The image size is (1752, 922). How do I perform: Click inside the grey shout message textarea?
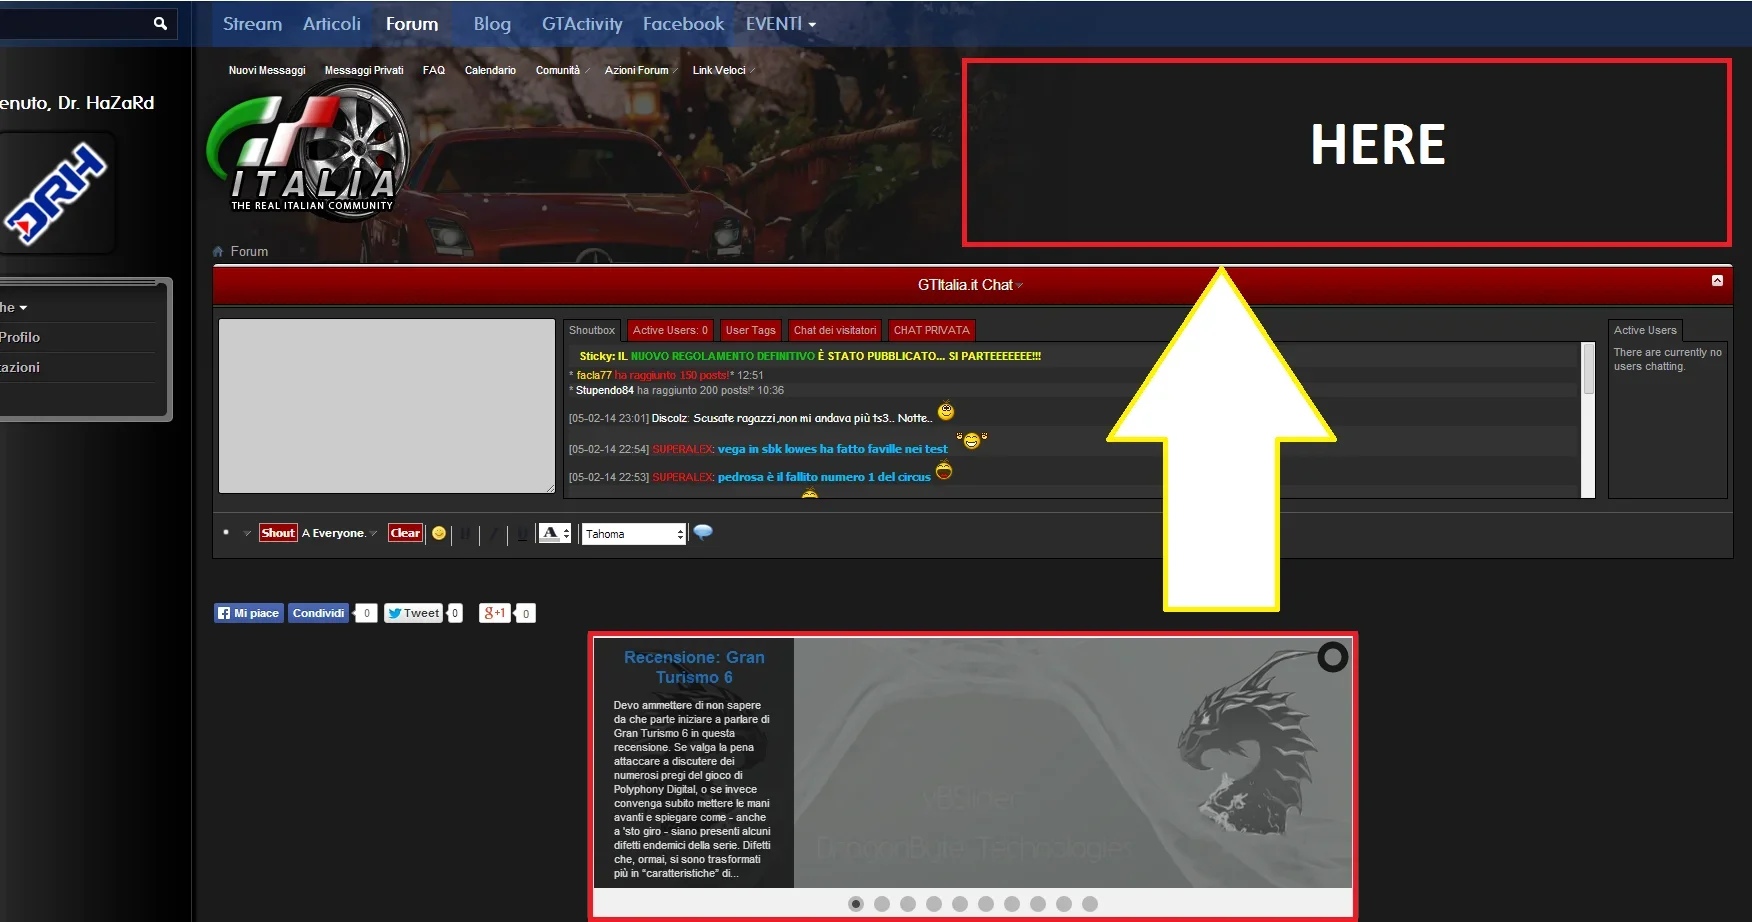pos(387,406)
